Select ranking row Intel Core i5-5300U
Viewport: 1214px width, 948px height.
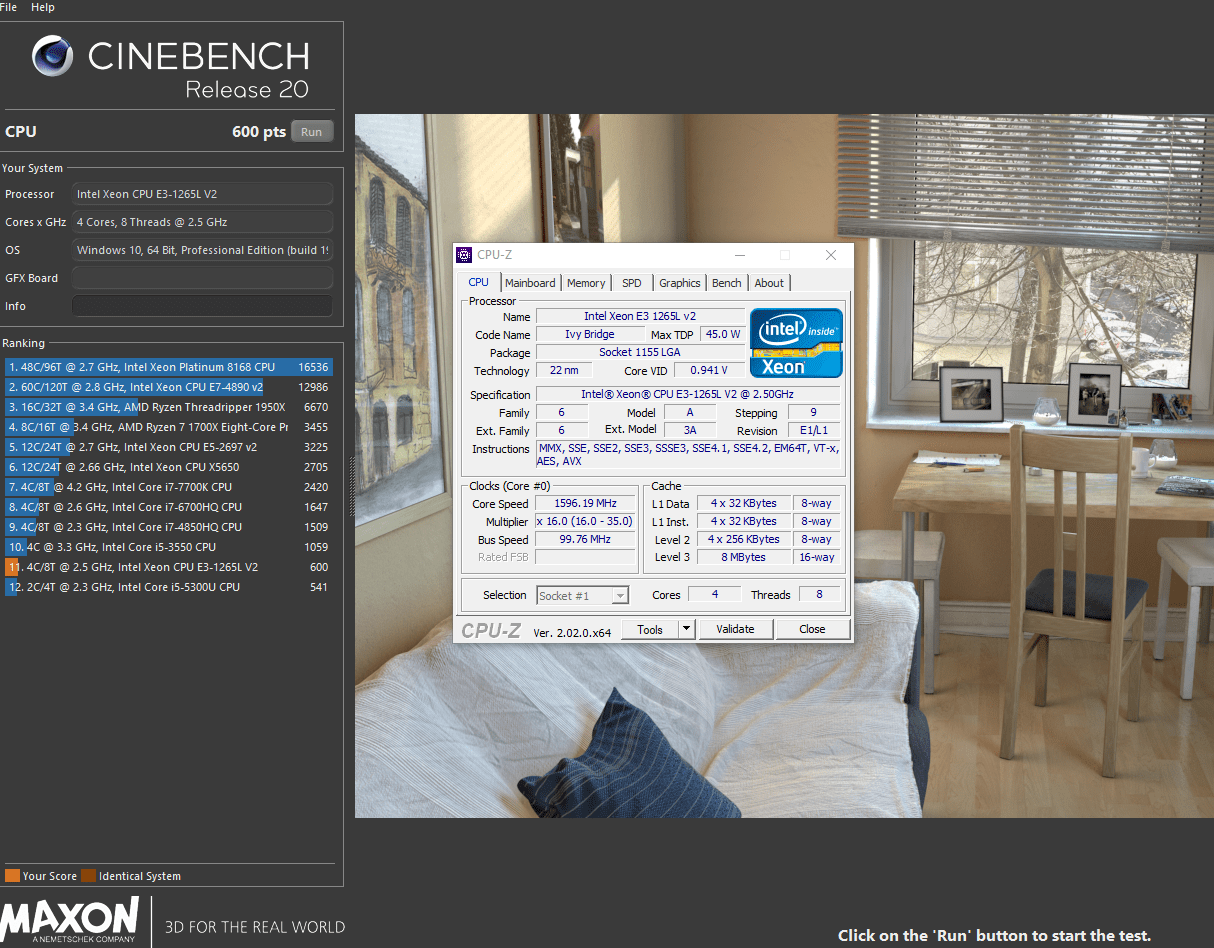(x=168, y=587)
